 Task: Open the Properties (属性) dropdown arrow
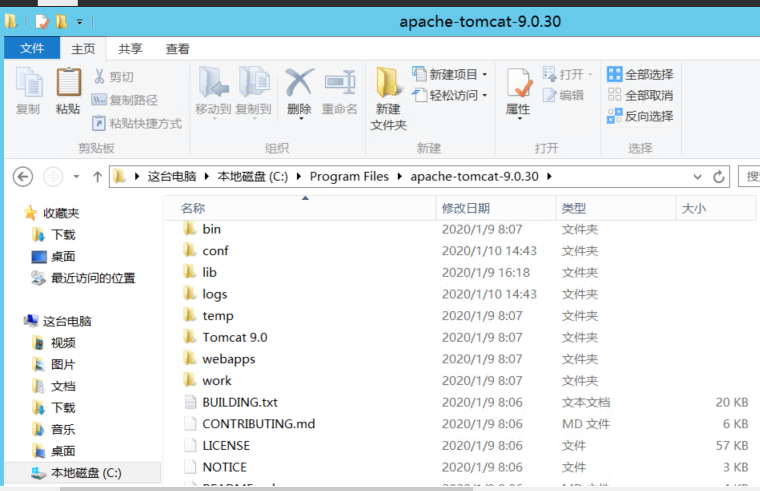coord(520,119)
